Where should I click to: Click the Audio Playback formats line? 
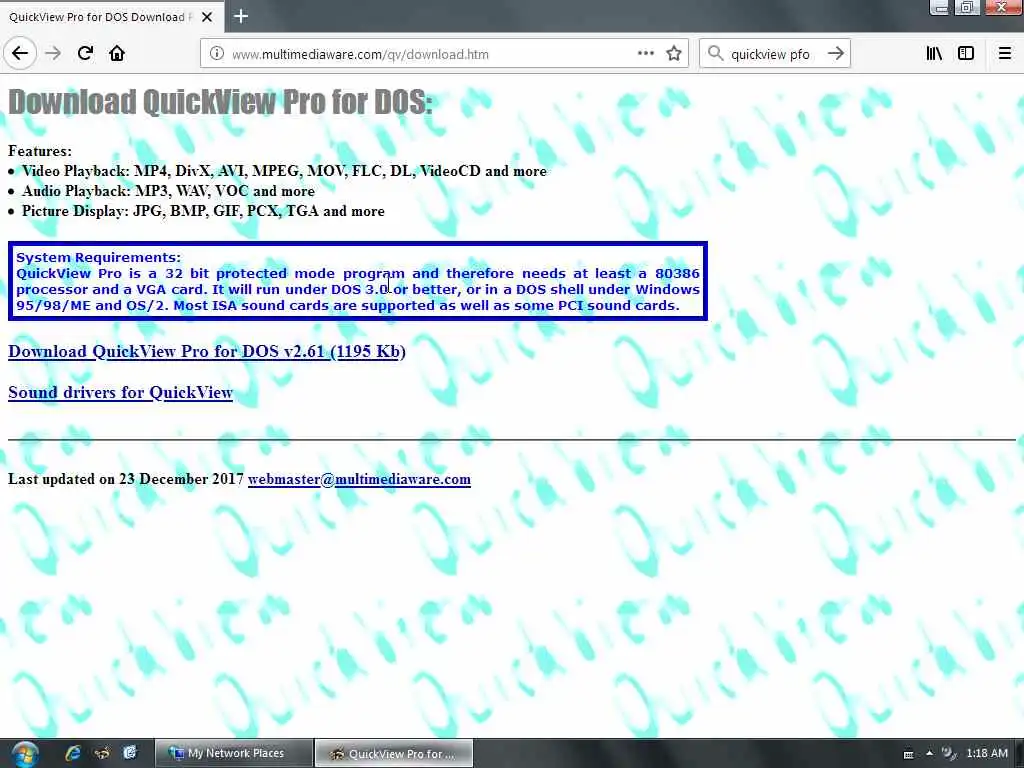pos(168,191)
